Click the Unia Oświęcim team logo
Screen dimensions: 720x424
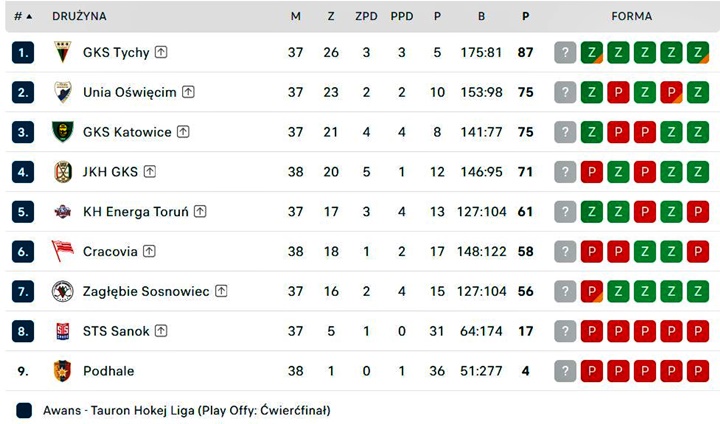pos(62,92)
